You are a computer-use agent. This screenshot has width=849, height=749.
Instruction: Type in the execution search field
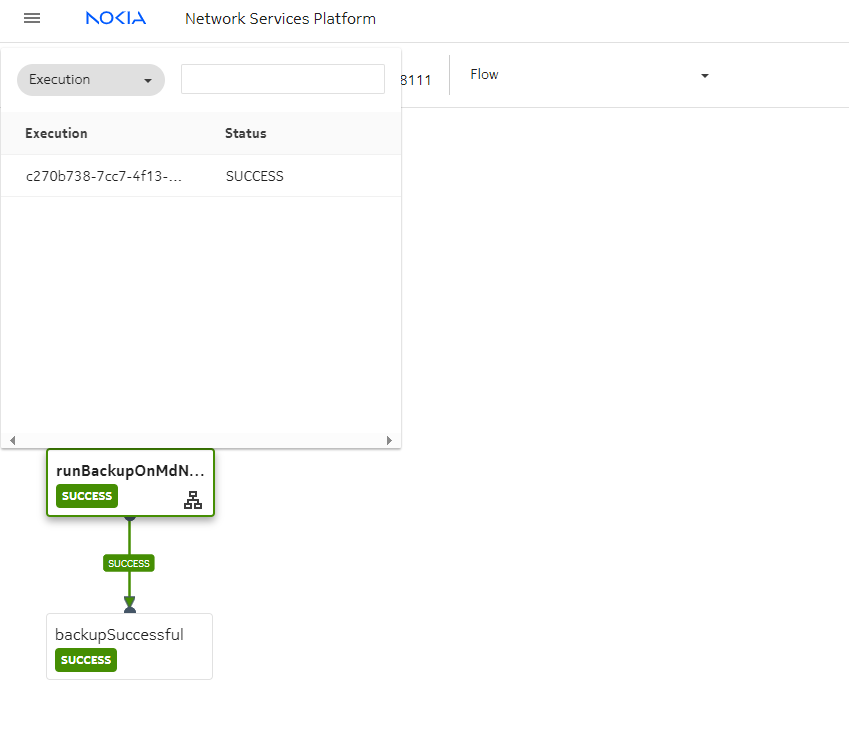tap(282, 80)
